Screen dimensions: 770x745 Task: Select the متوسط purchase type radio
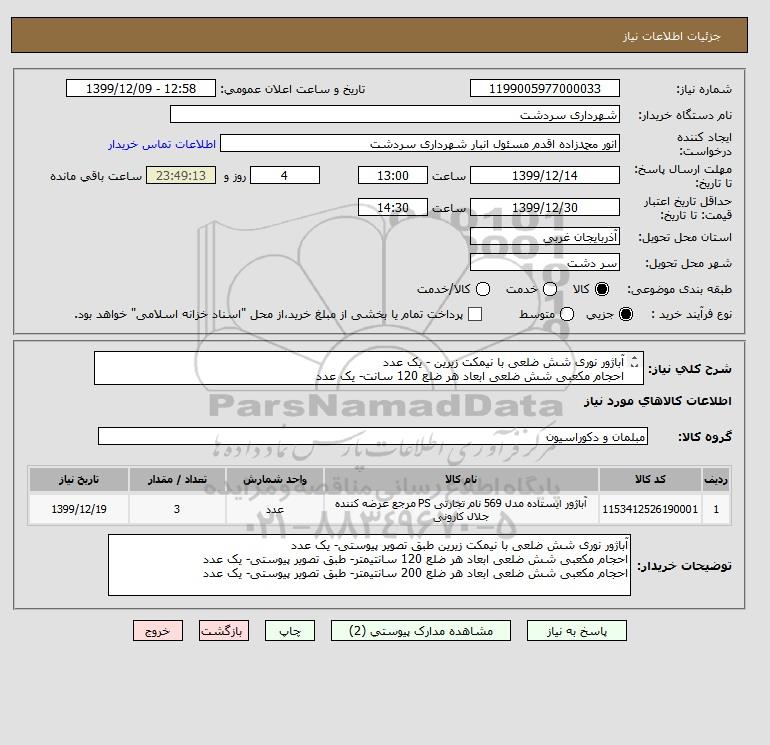(x=567, y=314)
